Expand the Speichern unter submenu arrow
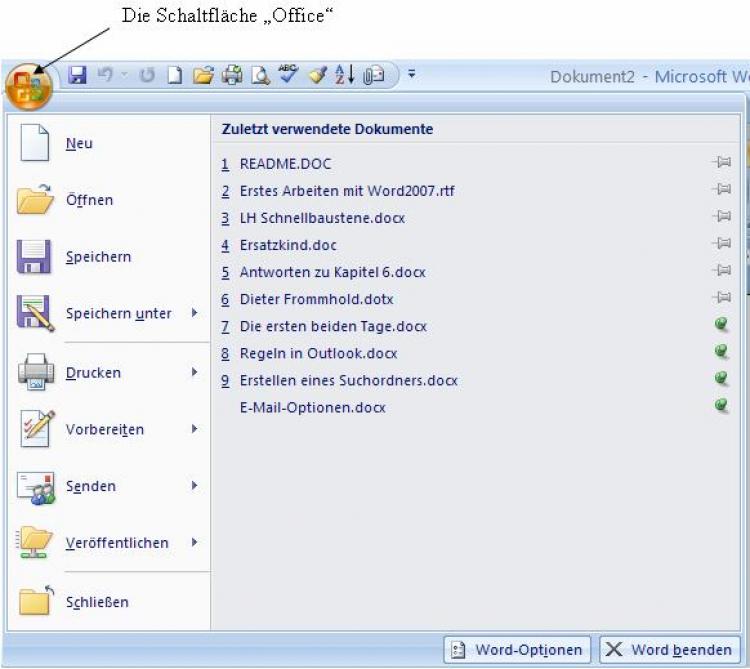750x669 pixels. pos(194,314)
